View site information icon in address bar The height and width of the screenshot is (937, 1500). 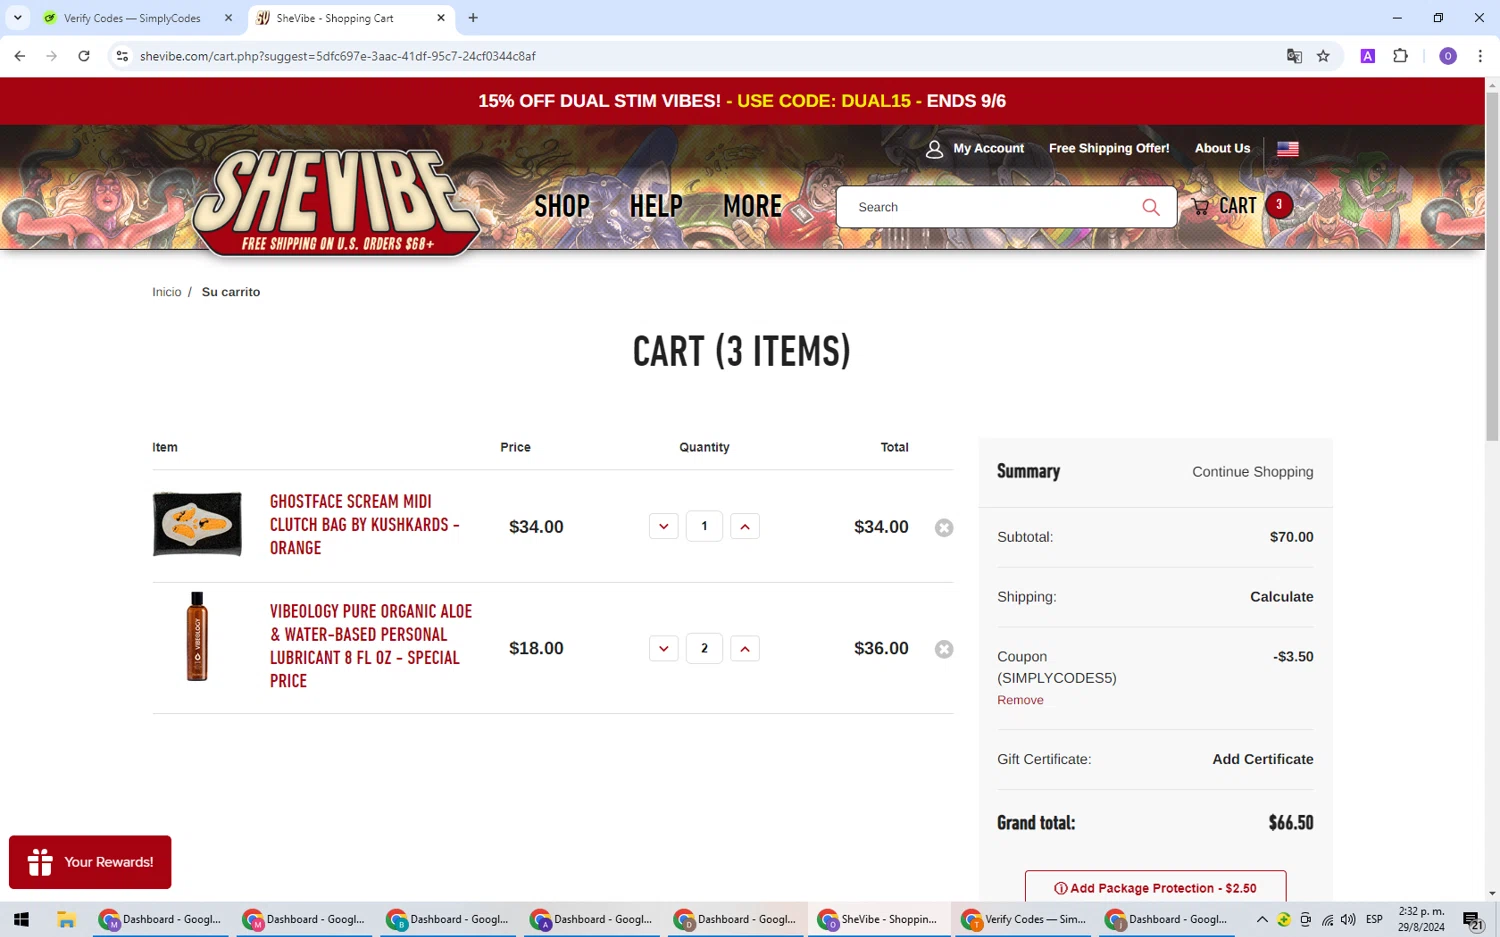tap(122, 56)
